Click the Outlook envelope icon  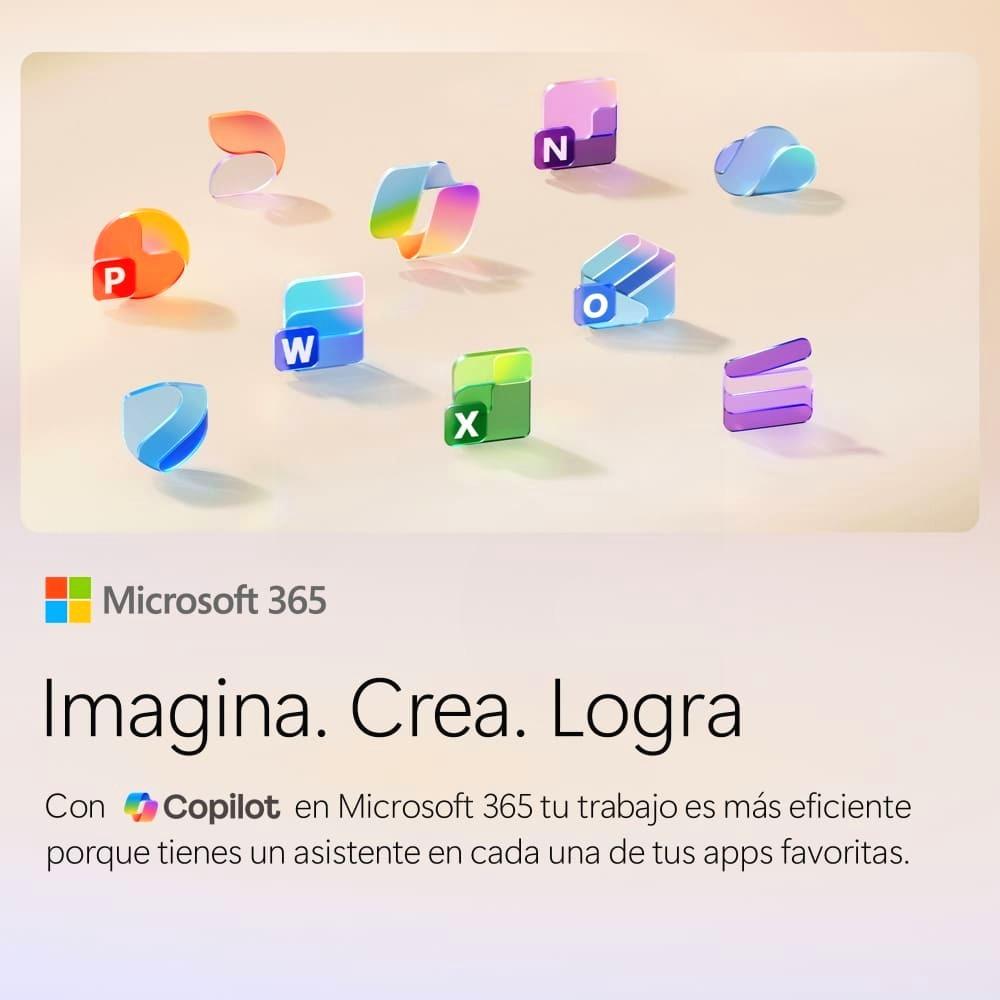(x=625, y=282)
